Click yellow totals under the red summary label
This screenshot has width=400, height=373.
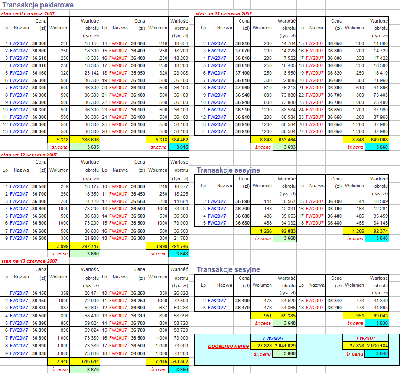(365, 346)
